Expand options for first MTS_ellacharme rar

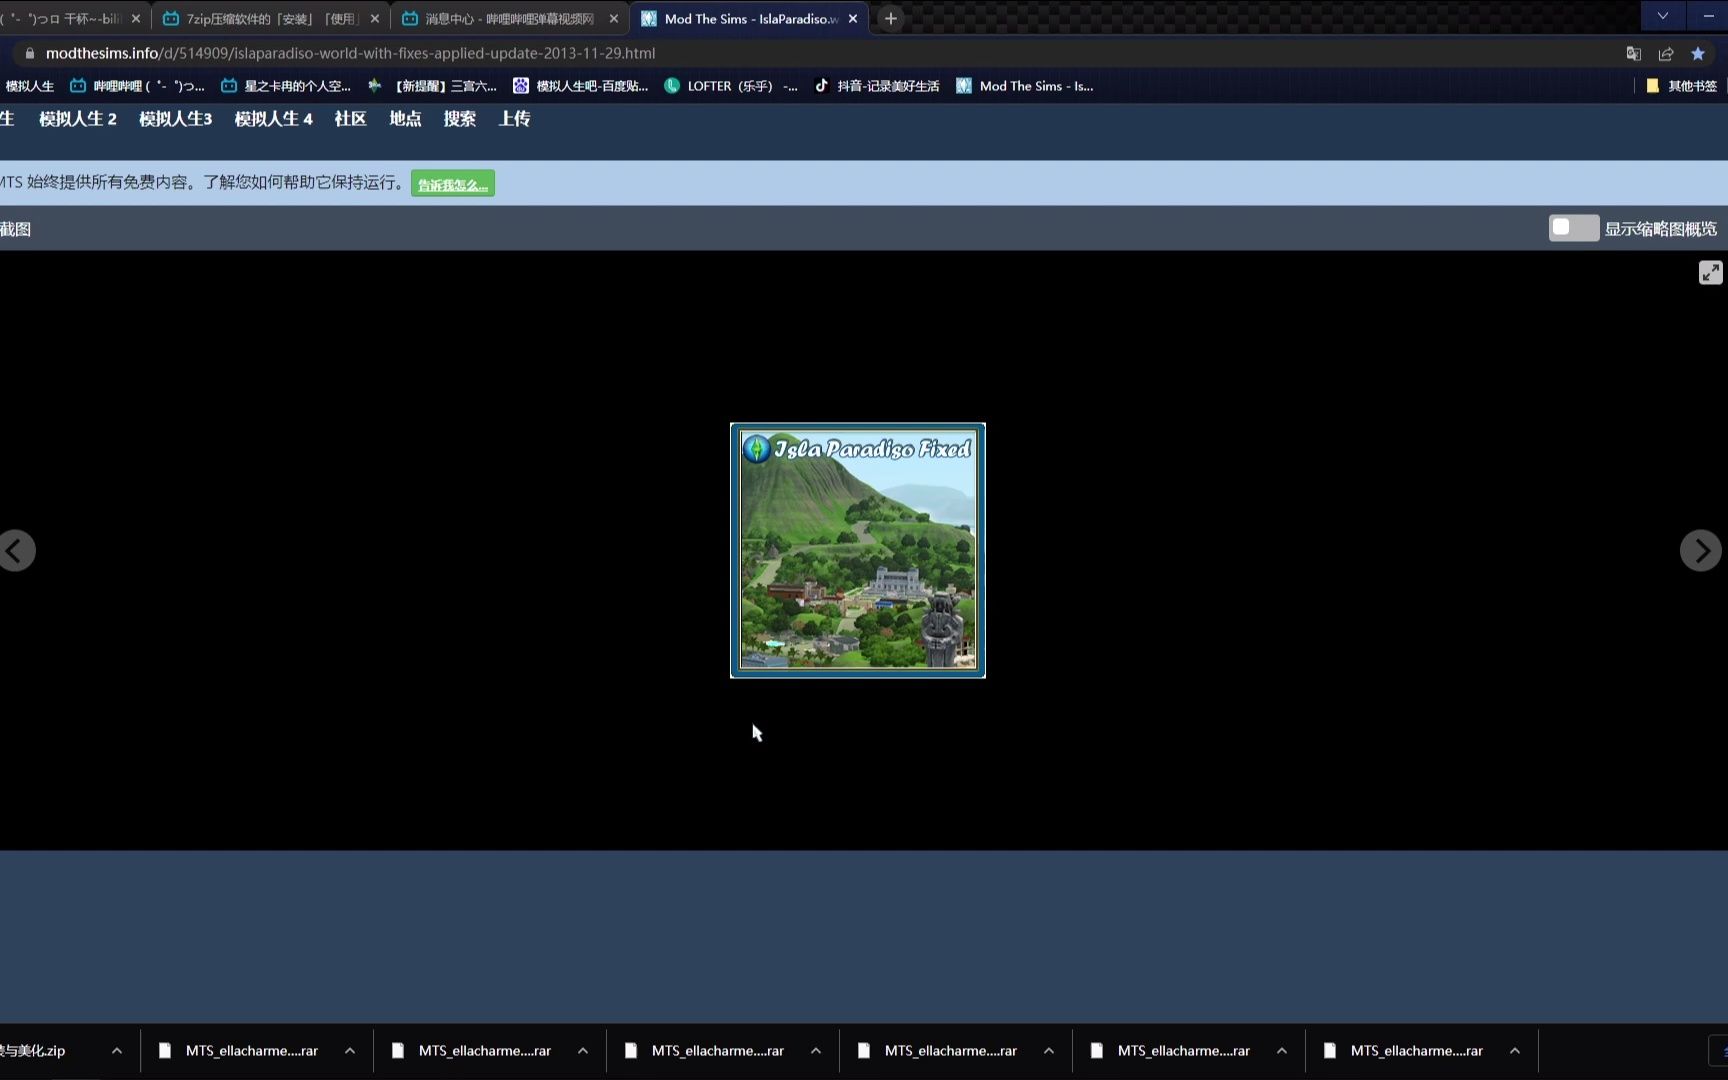[350, 1051]
